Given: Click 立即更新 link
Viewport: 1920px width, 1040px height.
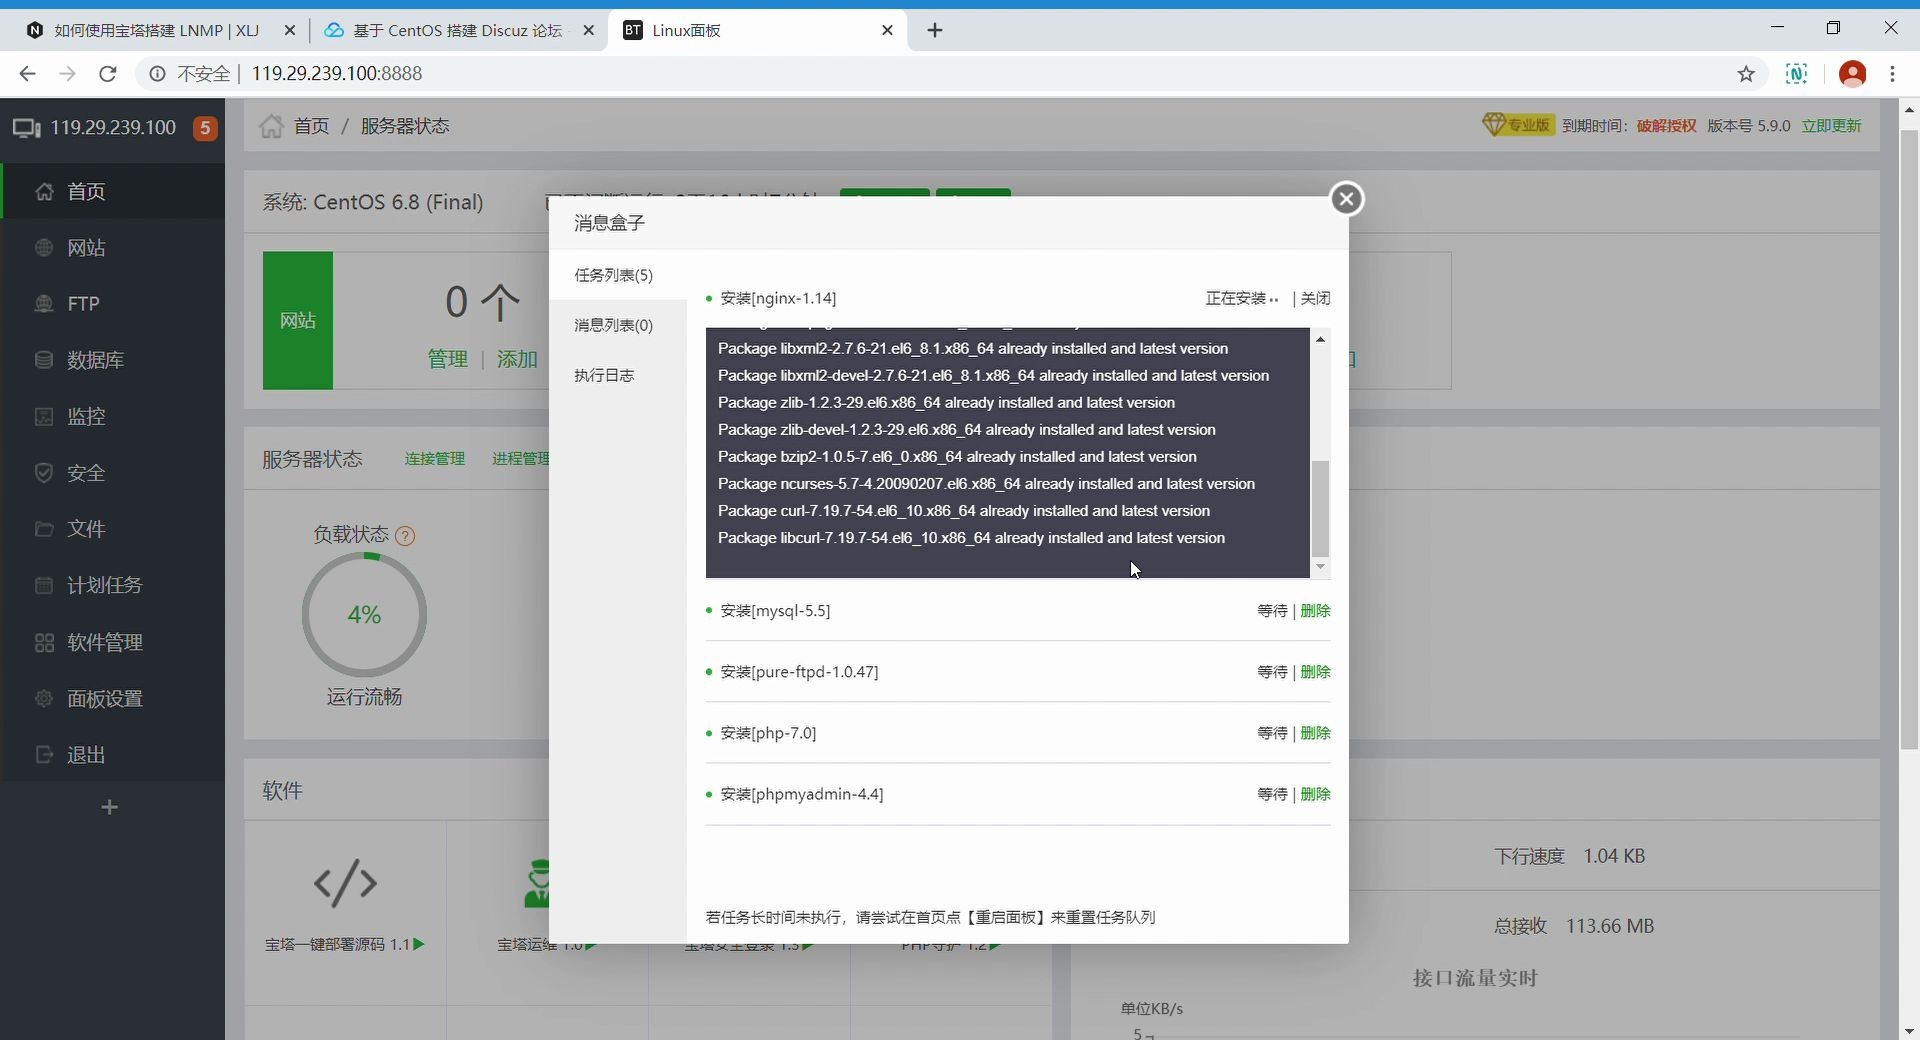Looking at the screenshot, I should (x=1832, y=126).
